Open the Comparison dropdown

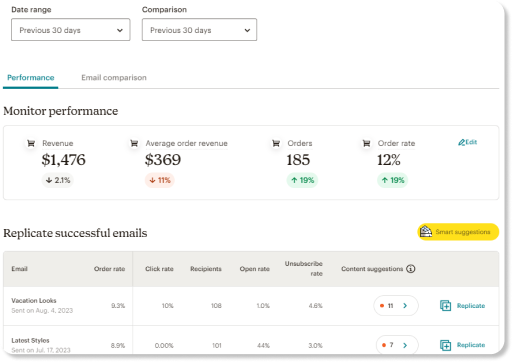(199, 30)
